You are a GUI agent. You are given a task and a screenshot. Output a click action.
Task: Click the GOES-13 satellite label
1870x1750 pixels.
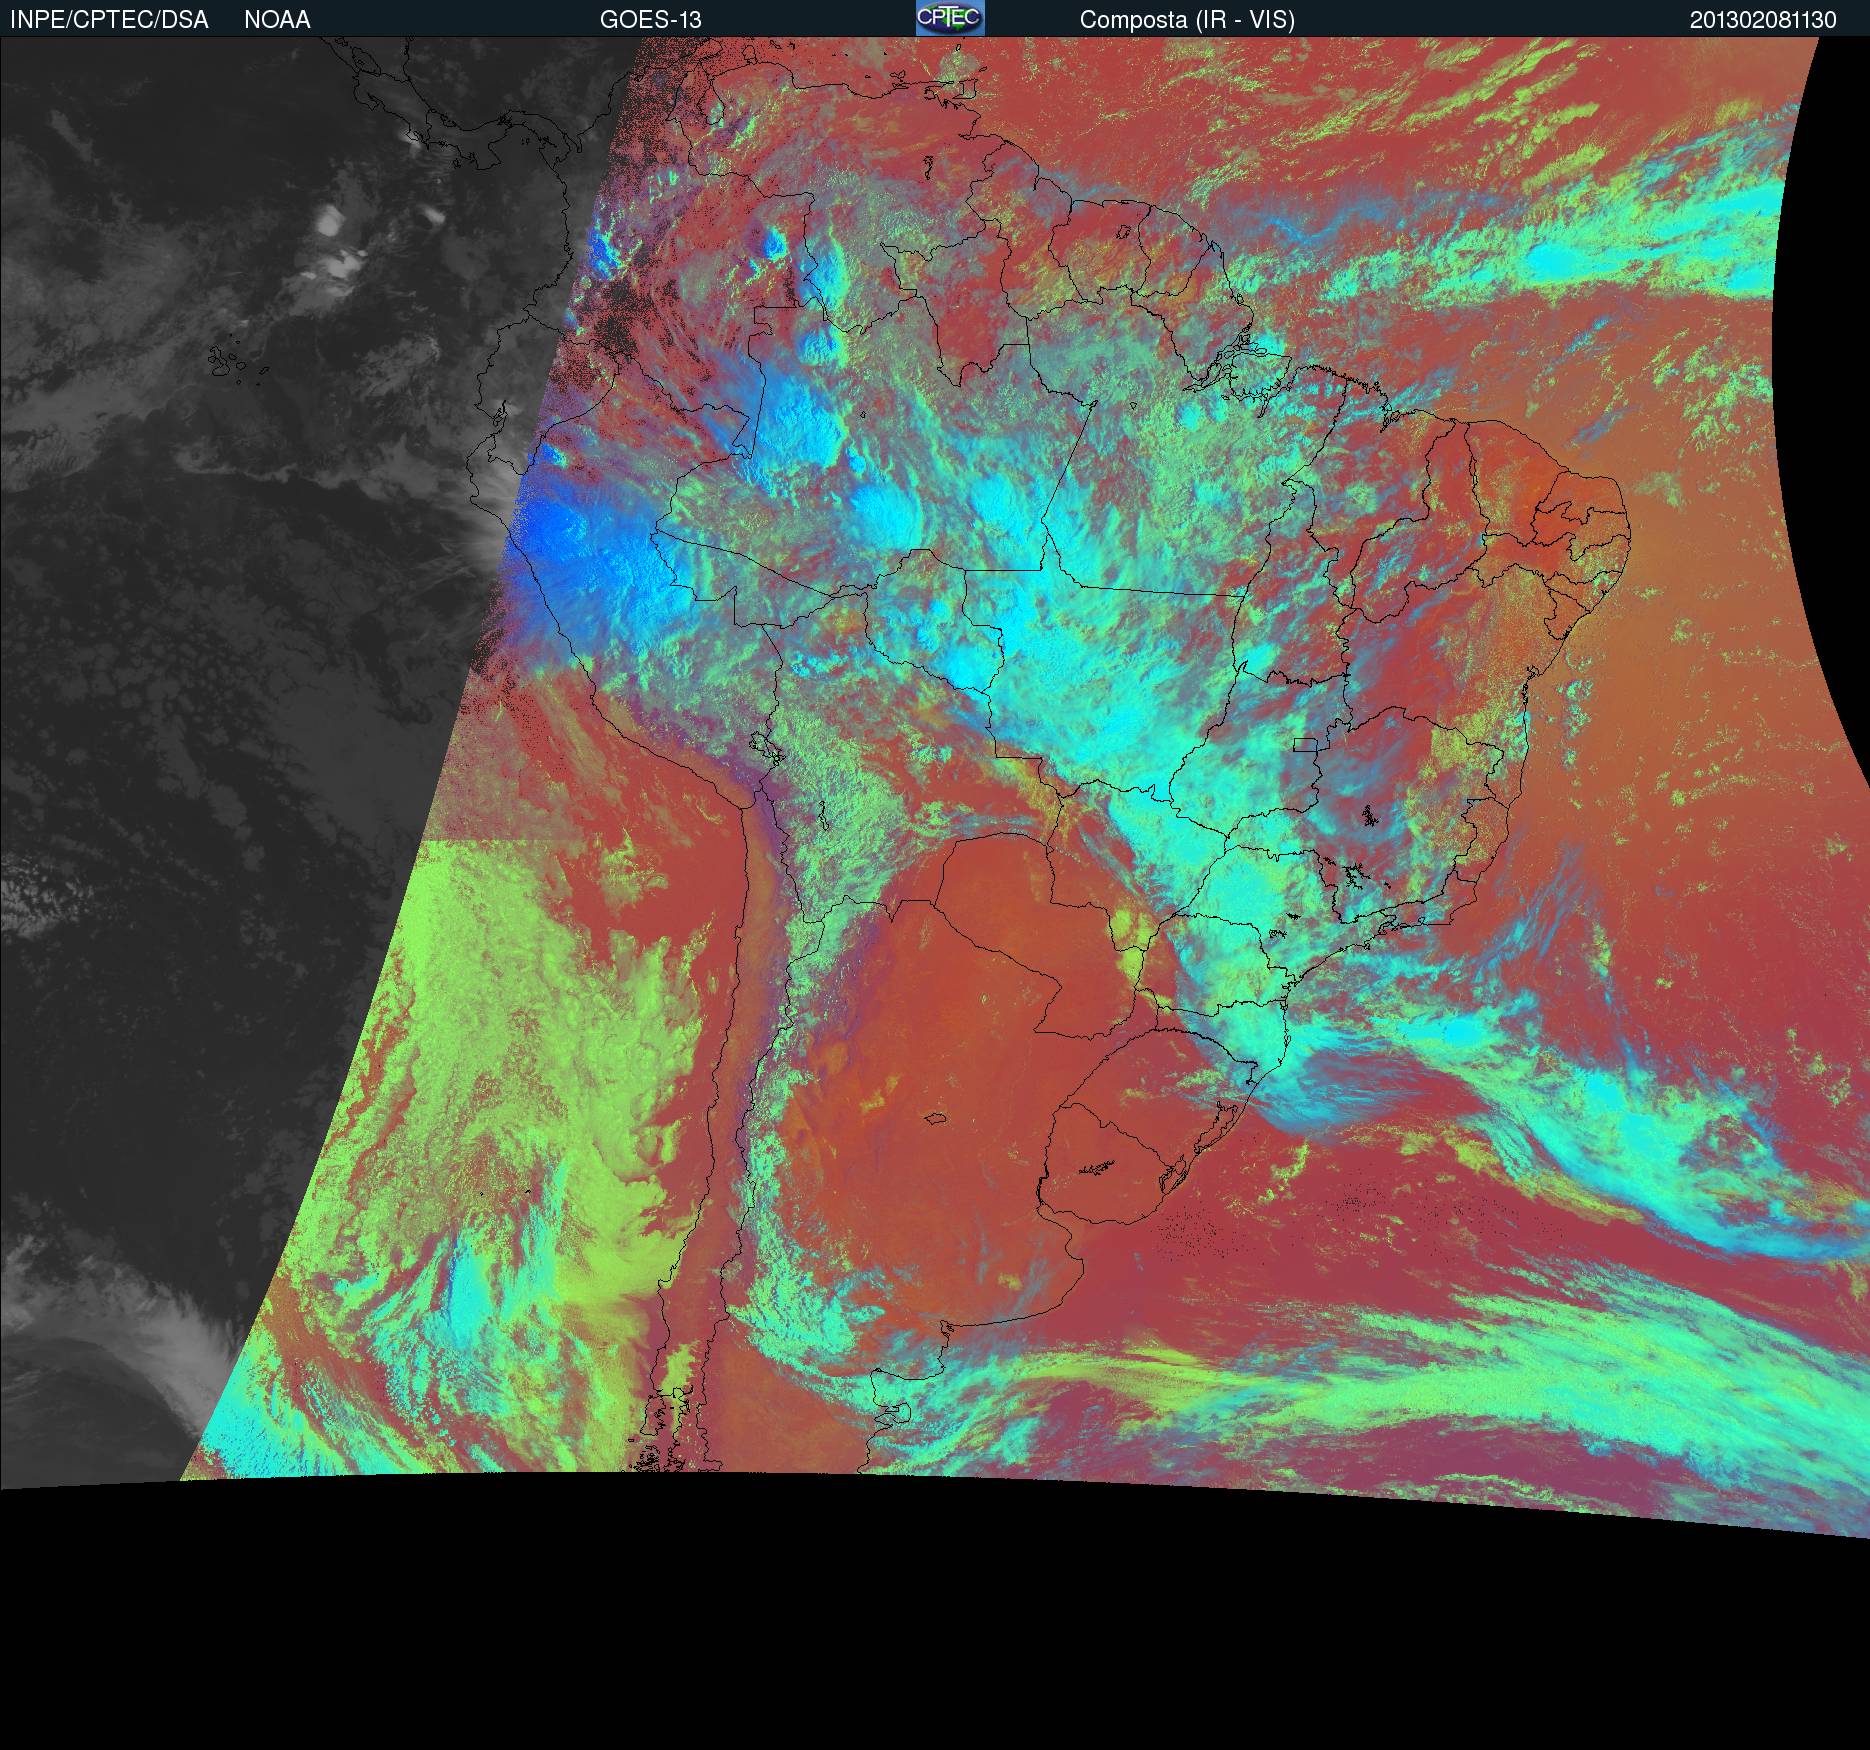click(x=650, y=20)
